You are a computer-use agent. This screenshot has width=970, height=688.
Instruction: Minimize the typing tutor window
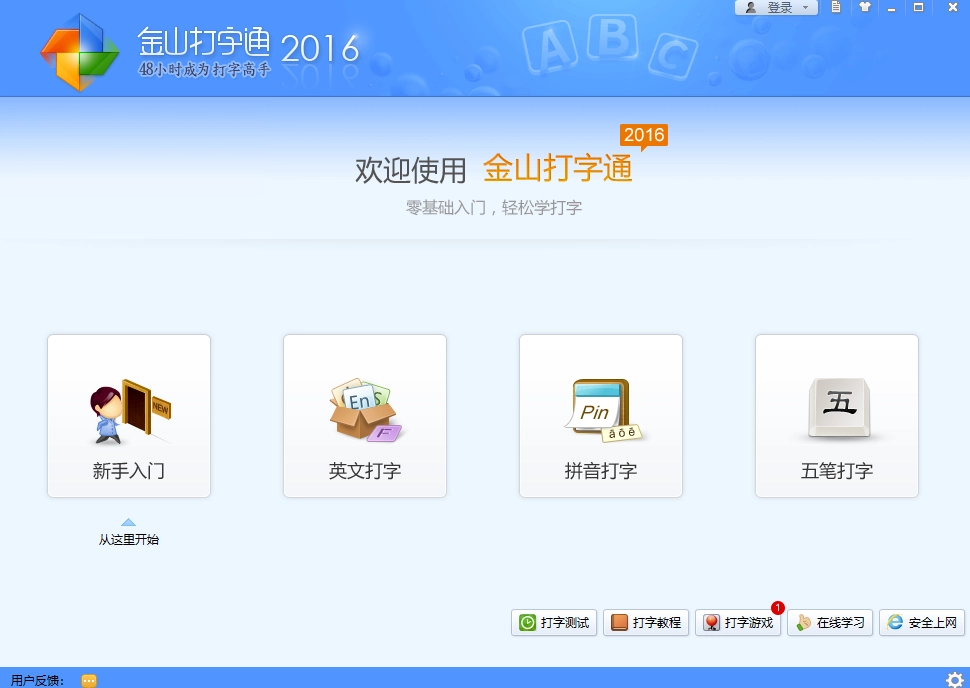click(x=891, y=8)
